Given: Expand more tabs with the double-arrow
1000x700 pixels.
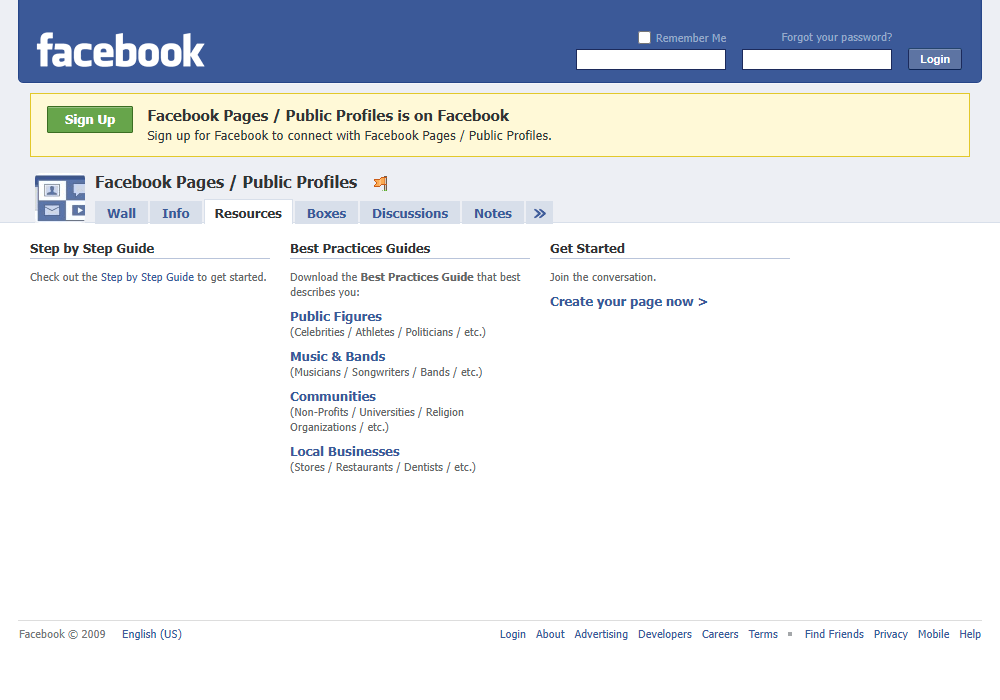Looking at the screenshot, I should click(x=540, y=213).
